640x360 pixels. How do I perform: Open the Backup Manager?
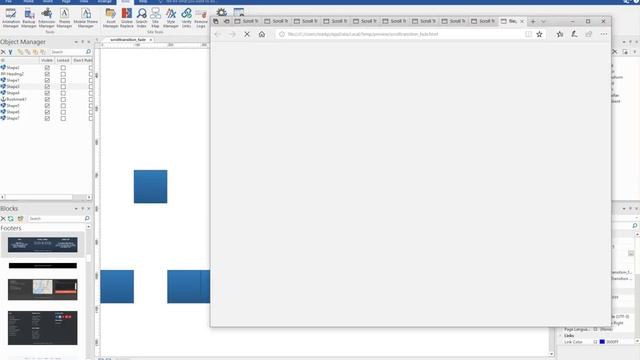[29, 18]
